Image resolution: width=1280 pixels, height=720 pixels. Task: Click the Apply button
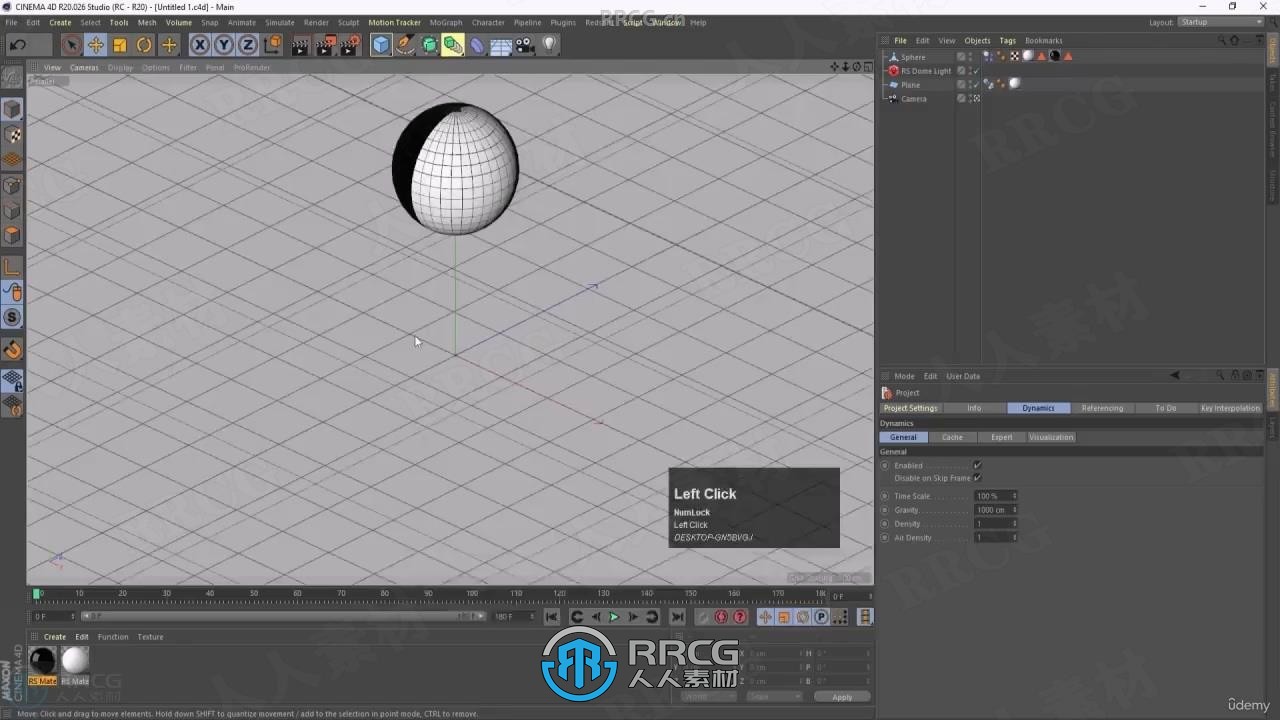click(842, 697)
